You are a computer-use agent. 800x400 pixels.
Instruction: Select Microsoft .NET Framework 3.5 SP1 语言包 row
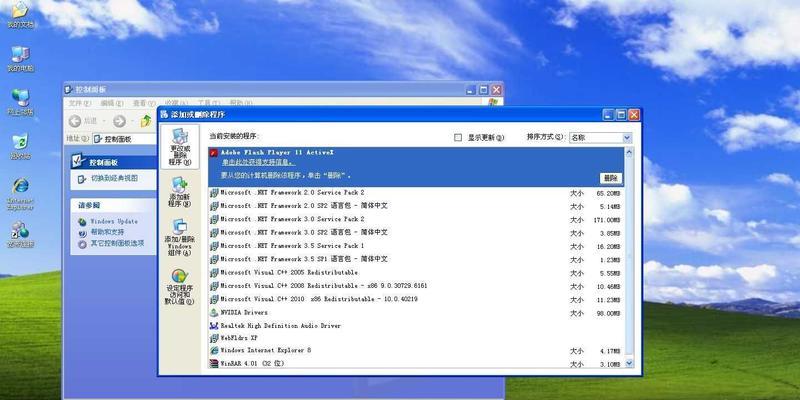tap(416, 259)
